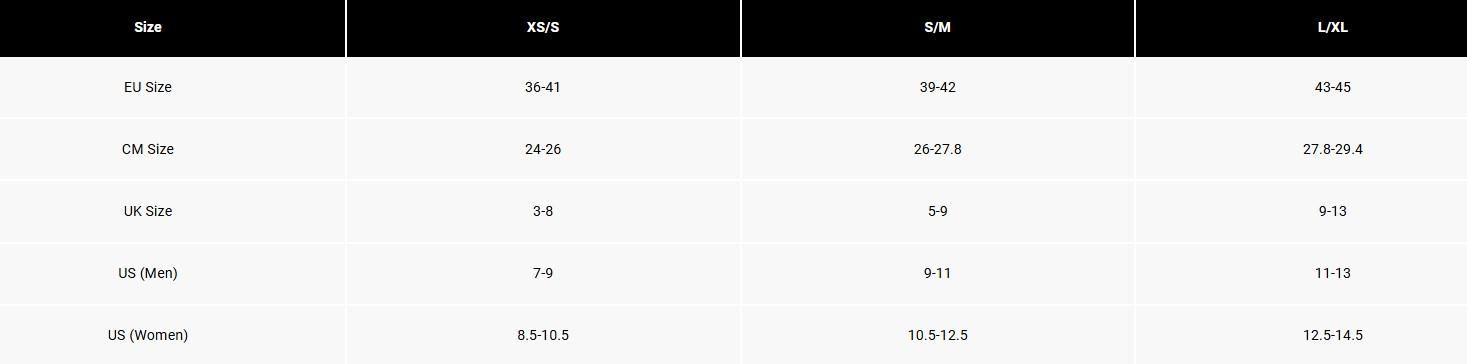Click the 26-27.8 CM size cell
The height and width of the screenshot is (364, 1467).
point(938,149)
